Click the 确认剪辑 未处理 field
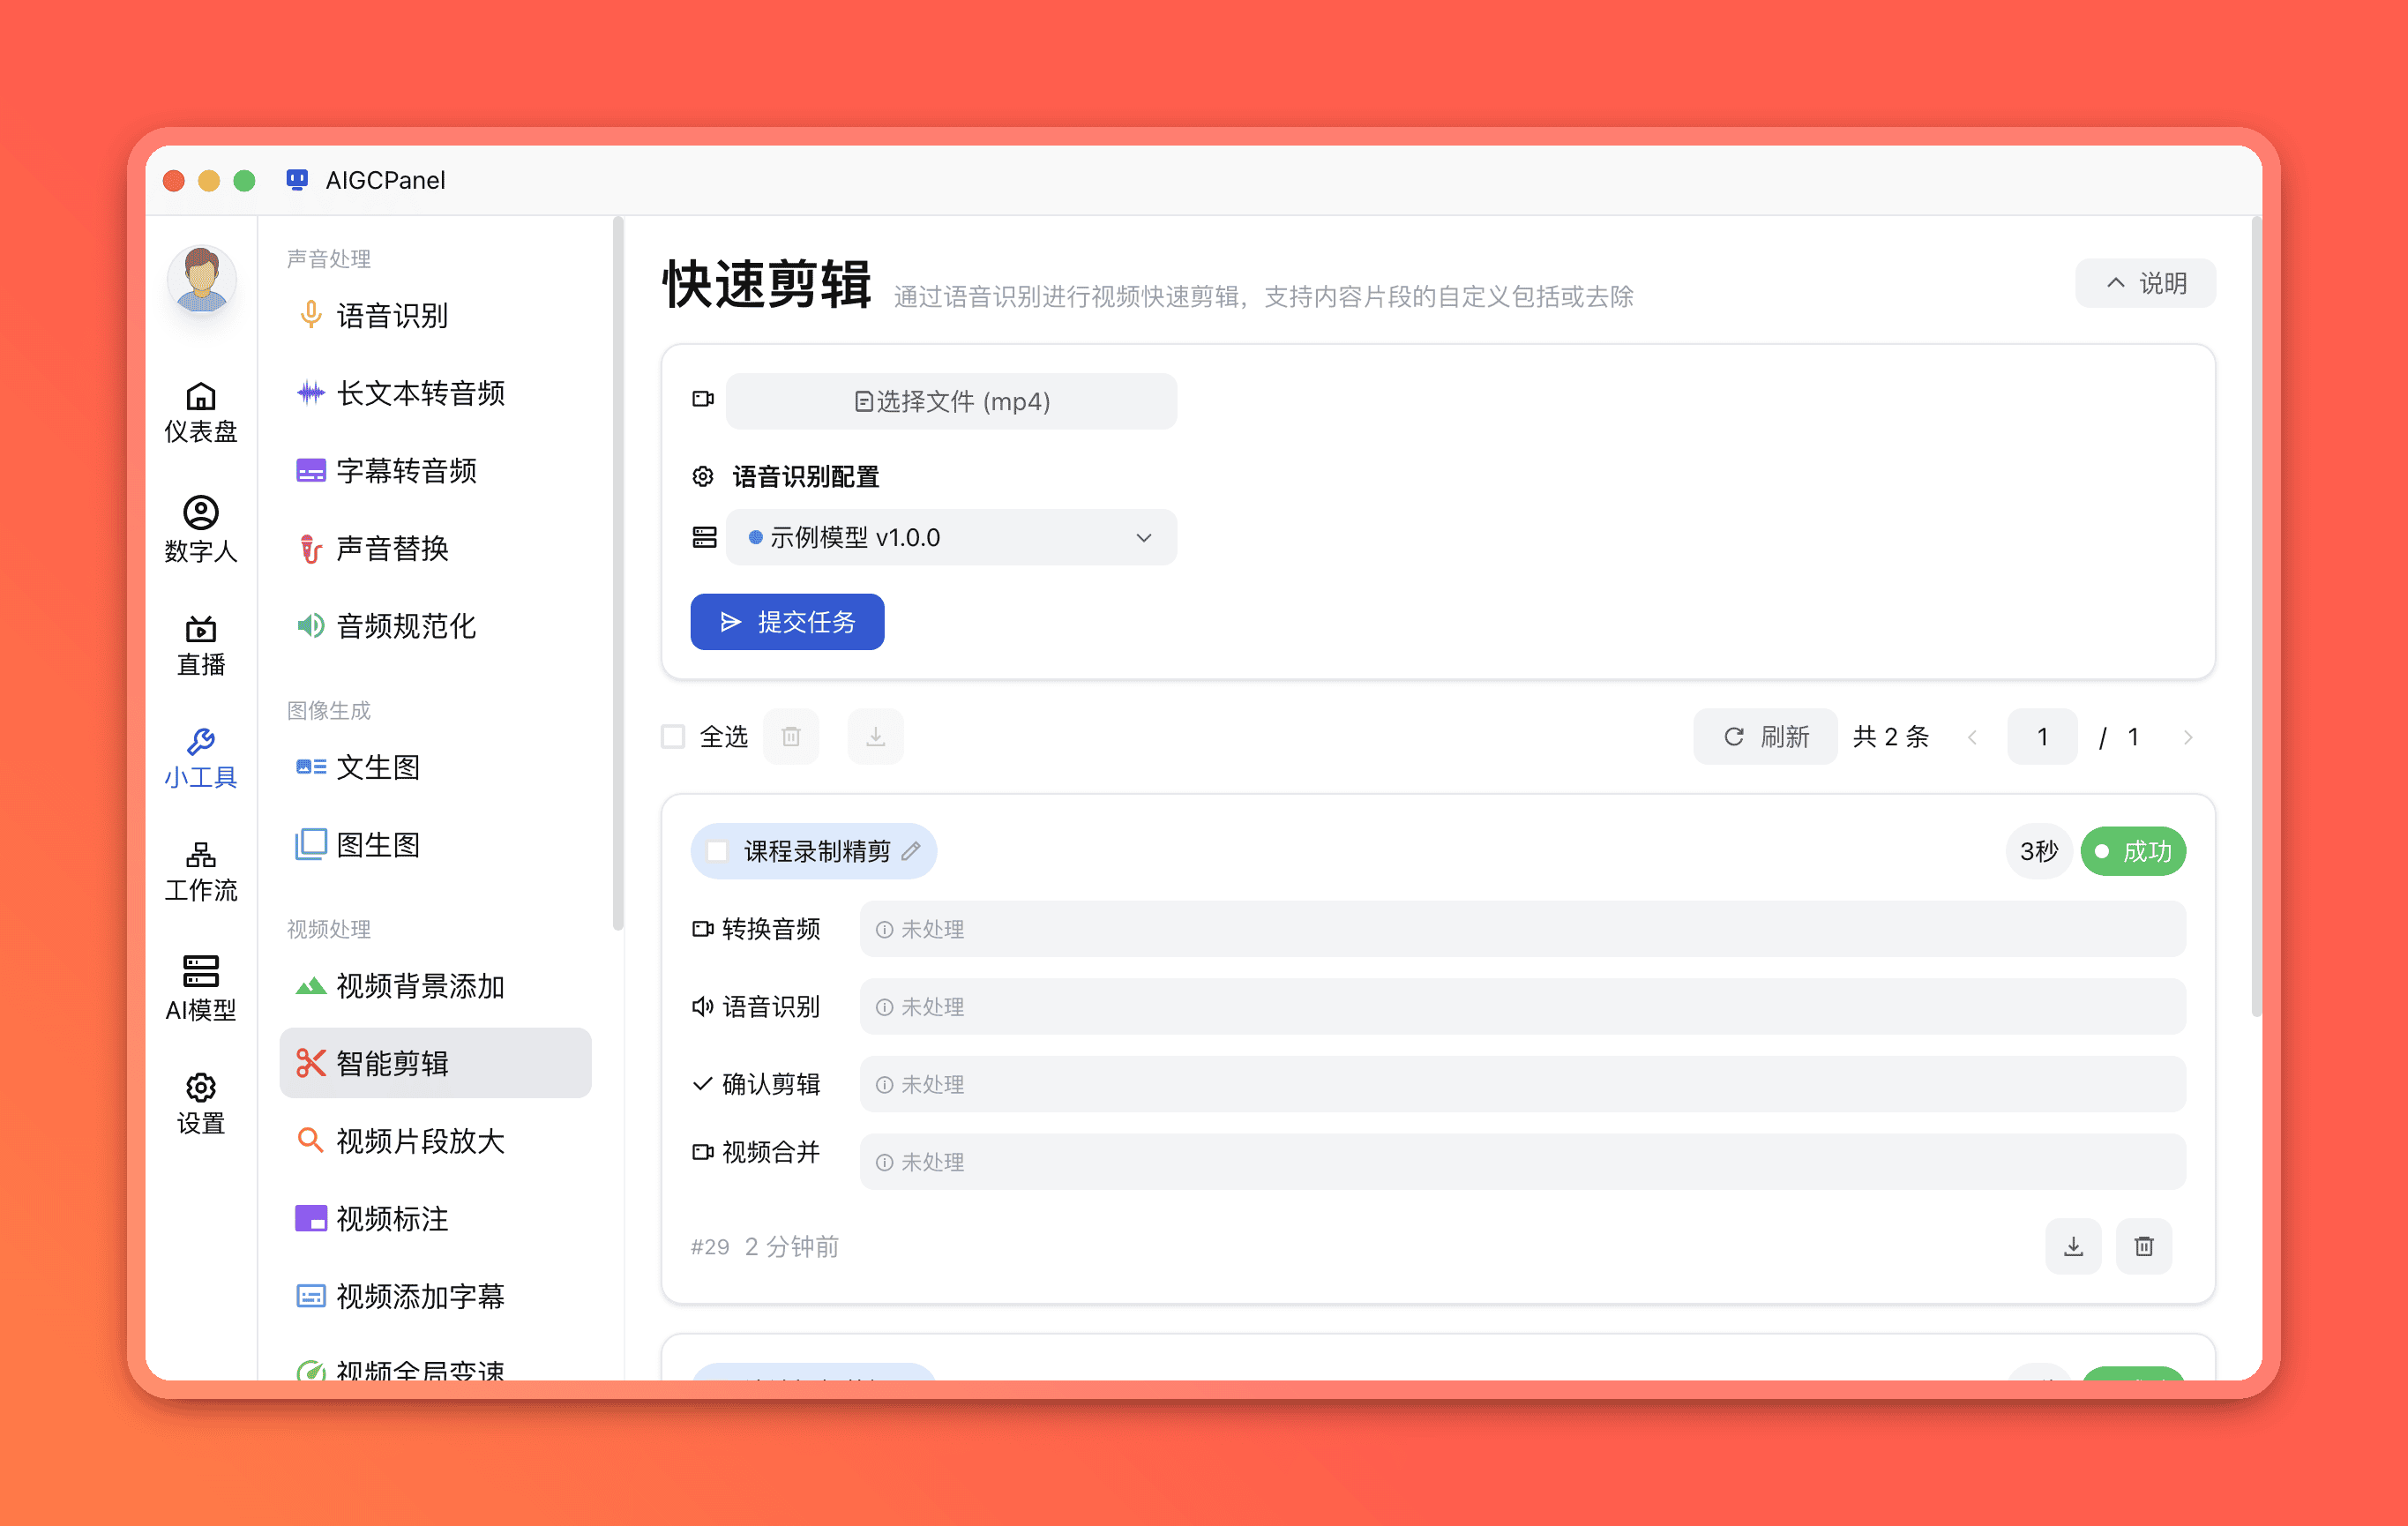The height and width of the screenshot is (1526, 2408). [x=1522, y=1084]
